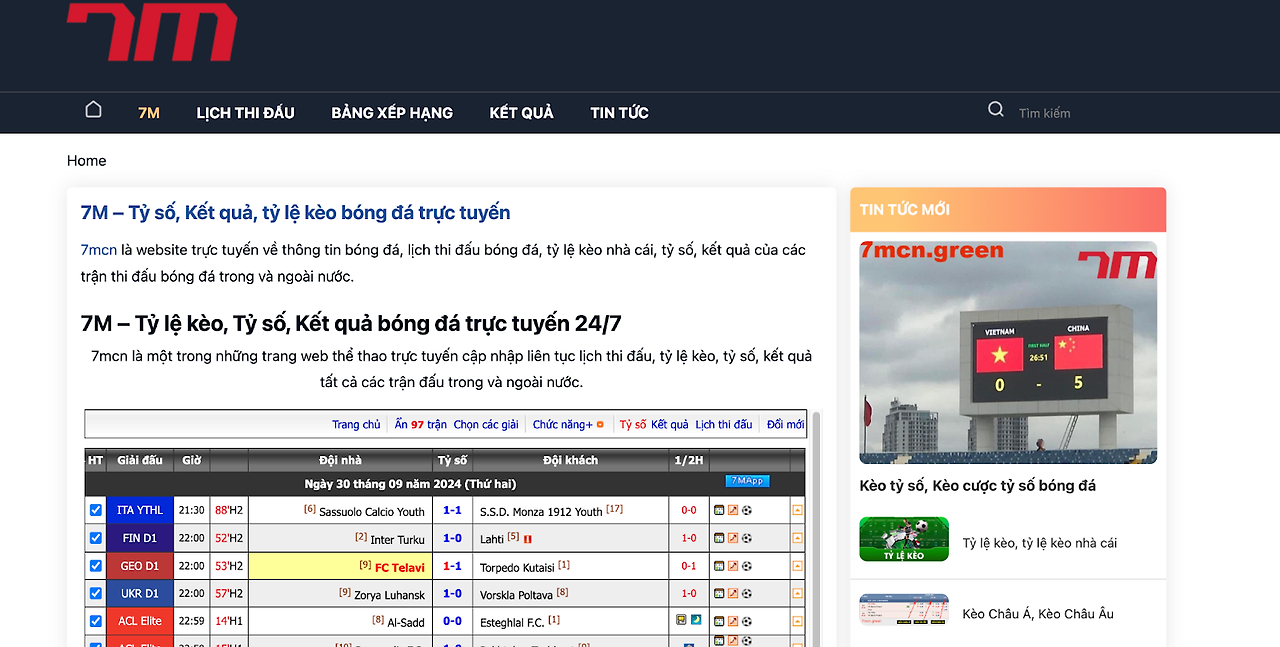The height and width of the screenshot is (647, 1280).
Task: Select the 7M navigation menu item
Action: tap(149, 112)
